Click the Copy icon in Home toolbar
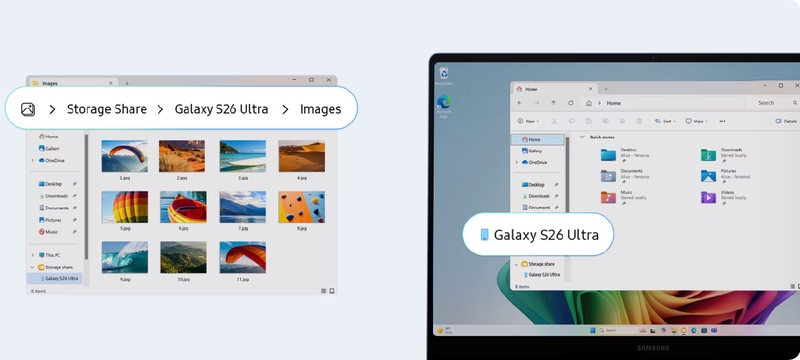The height and width of the screenshot is (360, 800). (571, 121)
